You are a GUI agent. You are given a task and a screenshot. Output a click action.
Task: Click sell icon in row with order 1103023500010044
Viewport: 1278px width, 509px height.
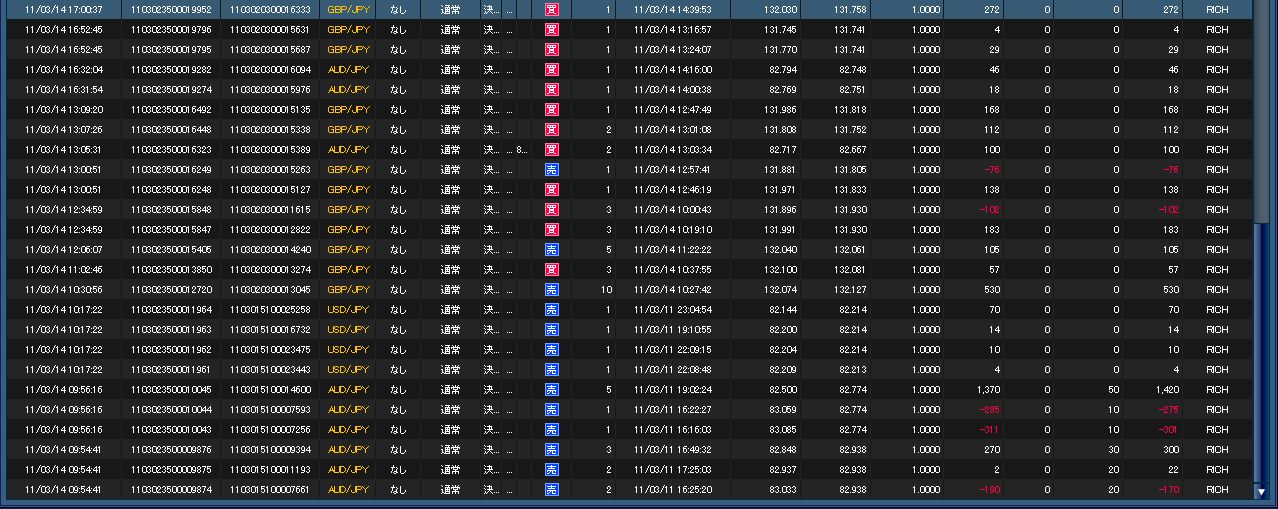click(551, 410)
